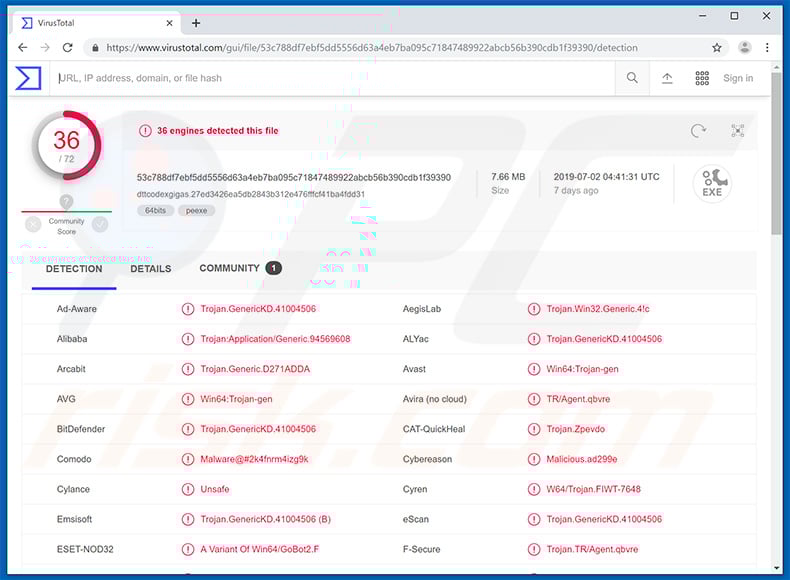Click the Alibaba alert icon
Screen dimensions: 790x580
pyautogui.click(x=187, y=339)
